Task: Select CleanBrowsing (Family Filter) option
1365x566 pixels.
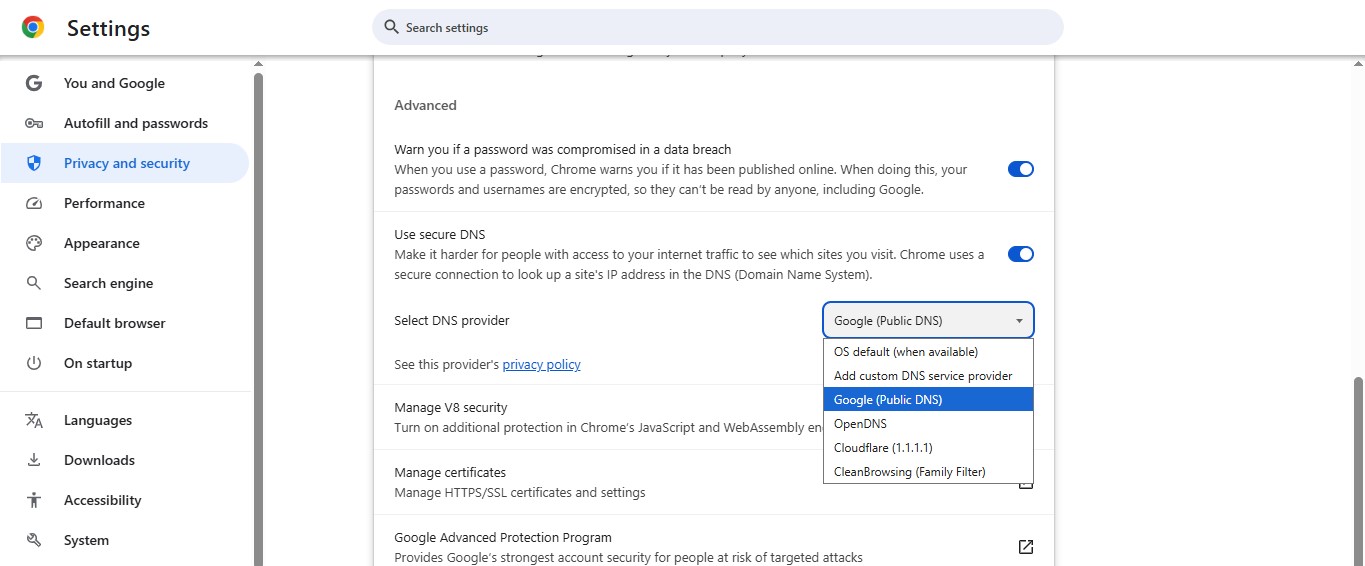Action: click(928, 472)
